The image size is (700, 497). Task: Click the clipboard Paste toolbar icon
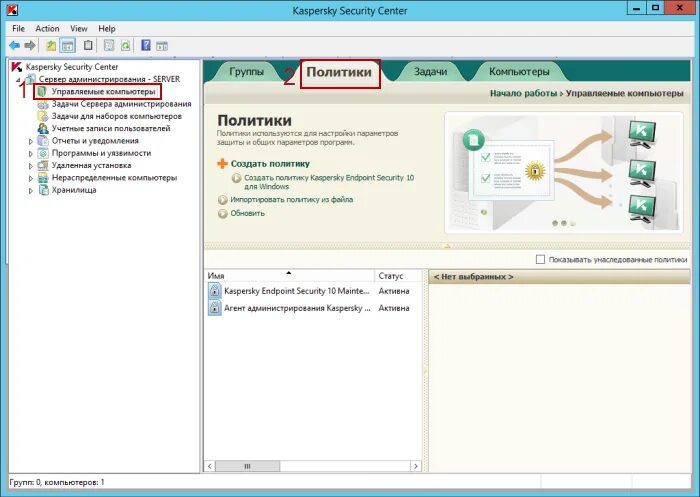pyautogui.click(x=88, y=45)
